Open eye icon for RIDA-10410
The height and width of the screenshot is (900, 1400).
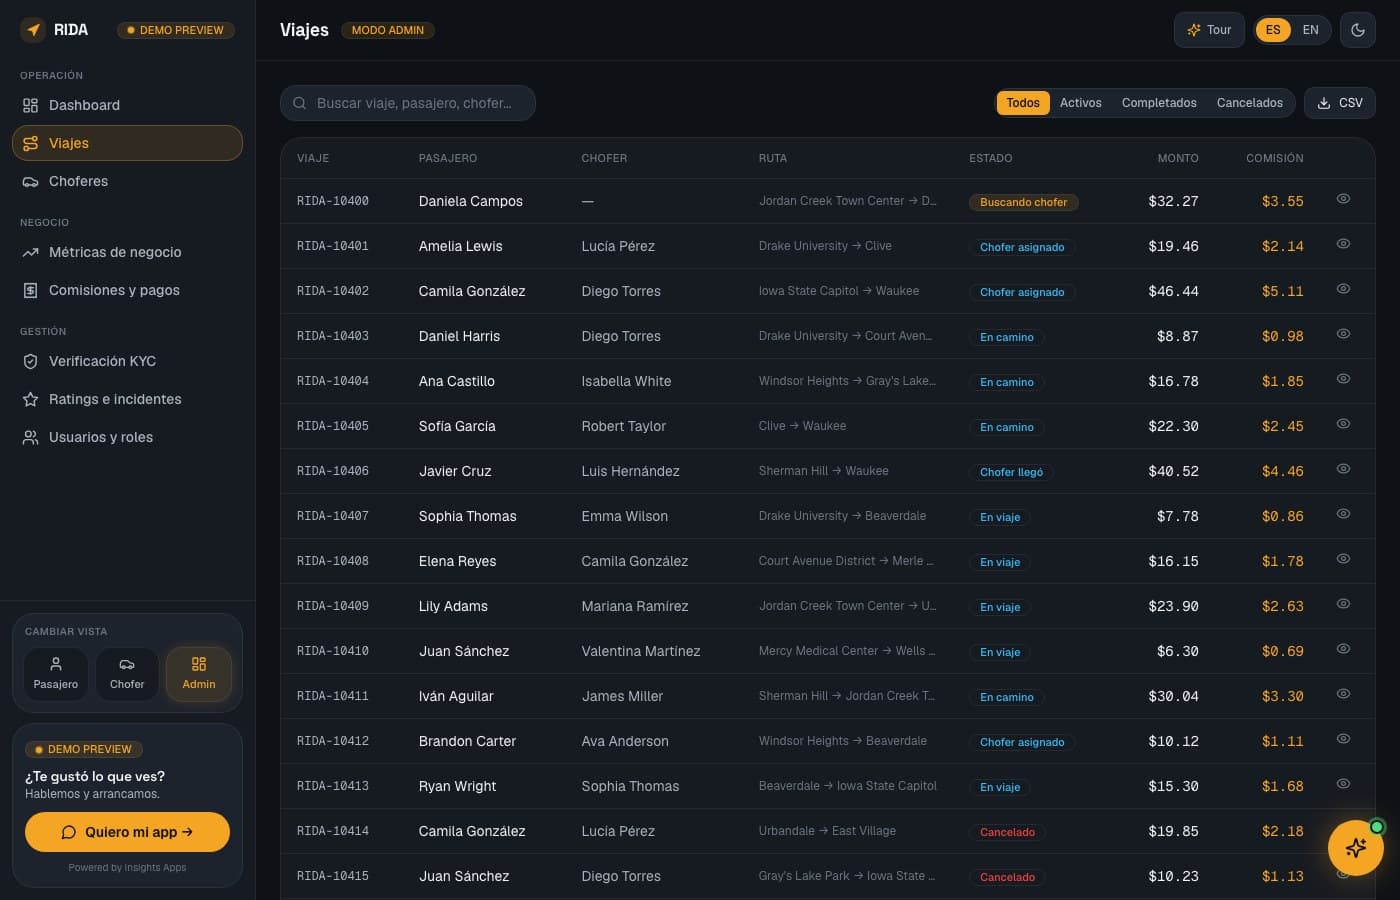click(1343, 649)
